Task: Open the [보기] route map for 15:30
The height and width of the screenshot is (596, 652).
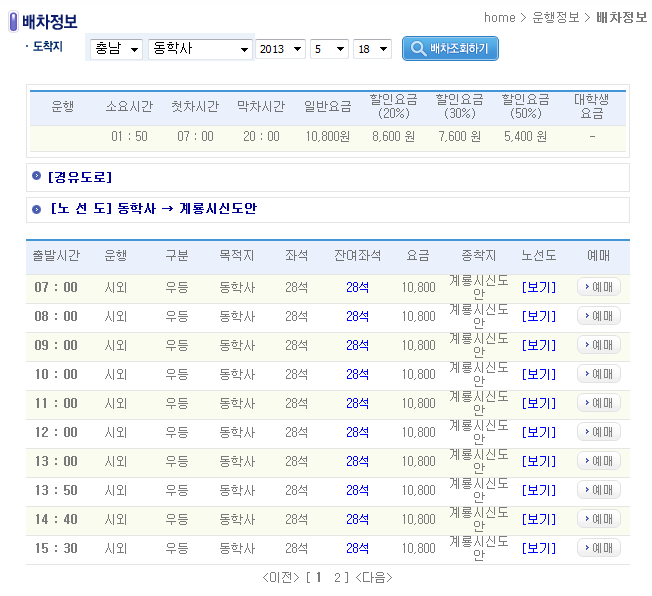Action: click(539, 549)
